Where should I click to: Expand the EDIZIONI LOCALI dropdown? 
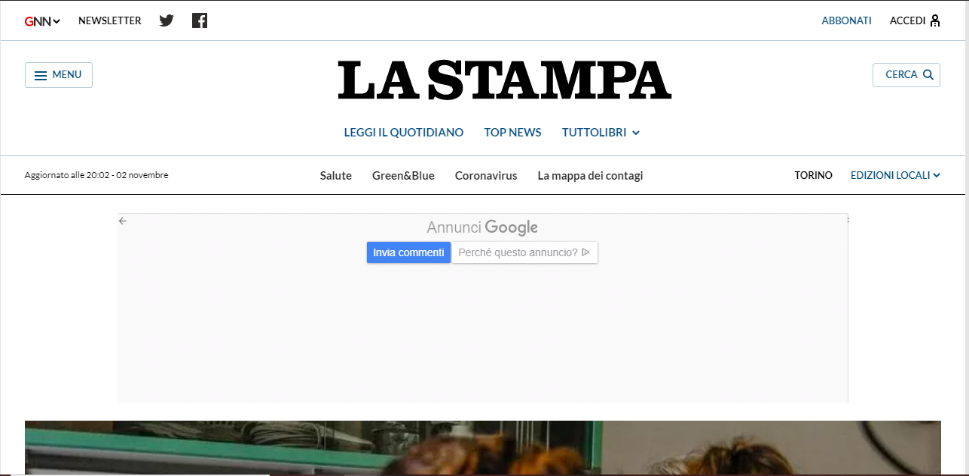(895, 176)
